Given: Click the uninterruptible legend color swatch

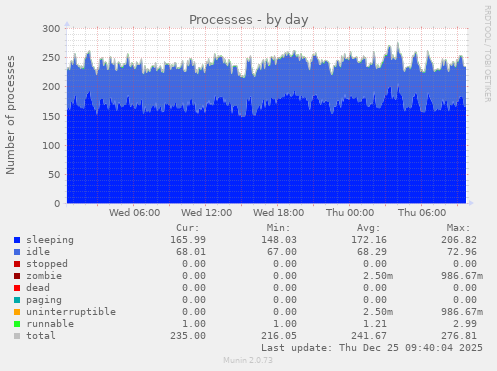Looking at the screenshot, I should point(17,312).
